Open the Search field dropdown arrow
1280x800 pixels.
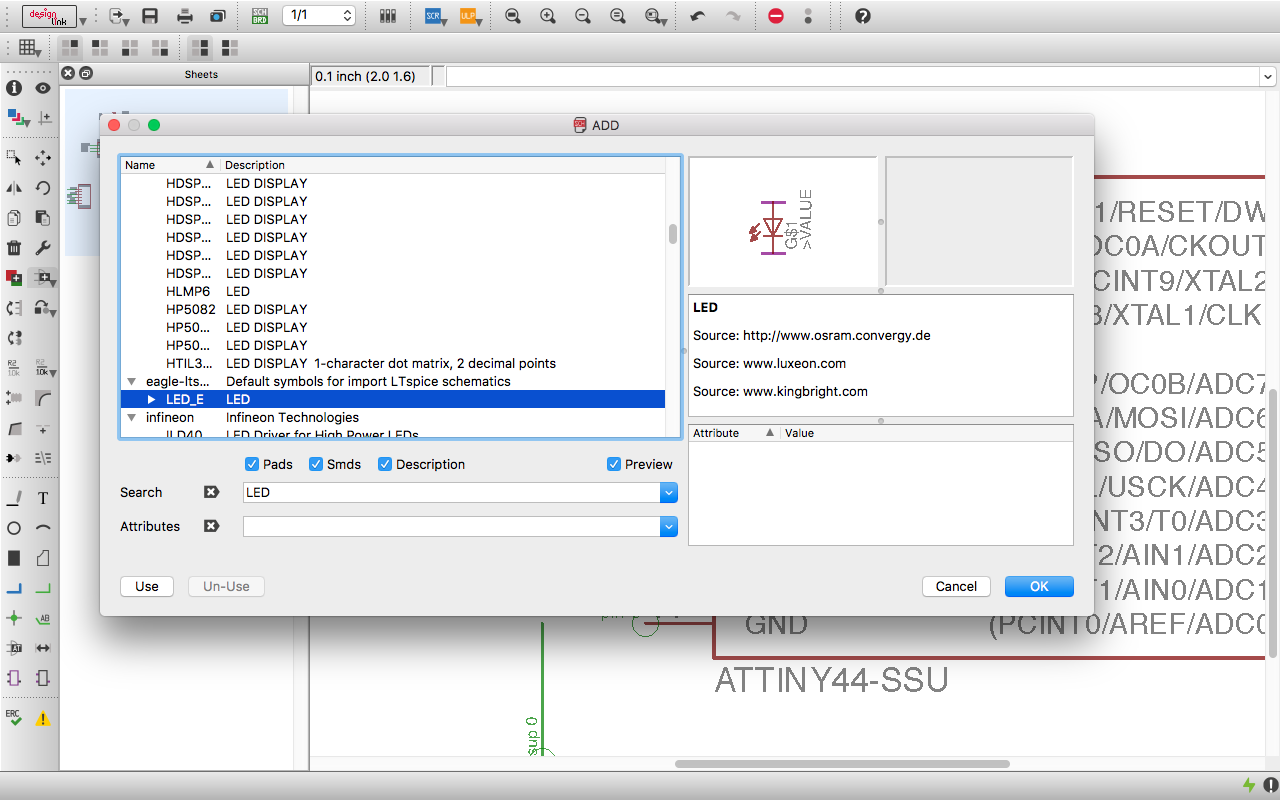tap(669, 492)
